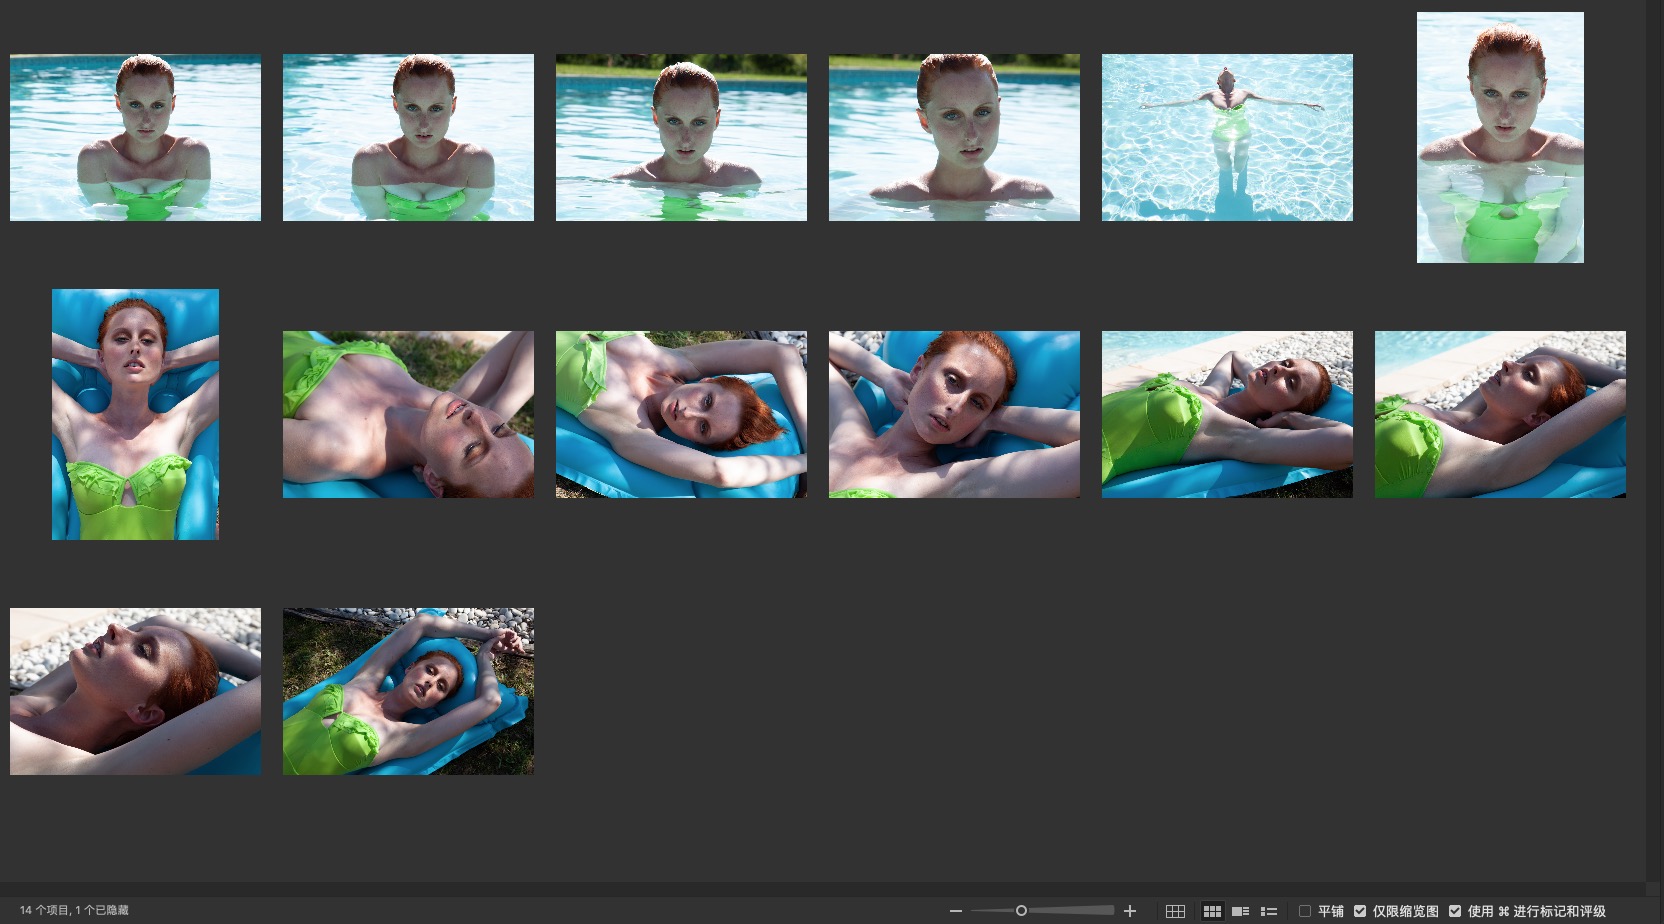Select the vertical portrait in pool thumbnail
The width and height of the screenshot is (1664, 924).
point(1500,137)
